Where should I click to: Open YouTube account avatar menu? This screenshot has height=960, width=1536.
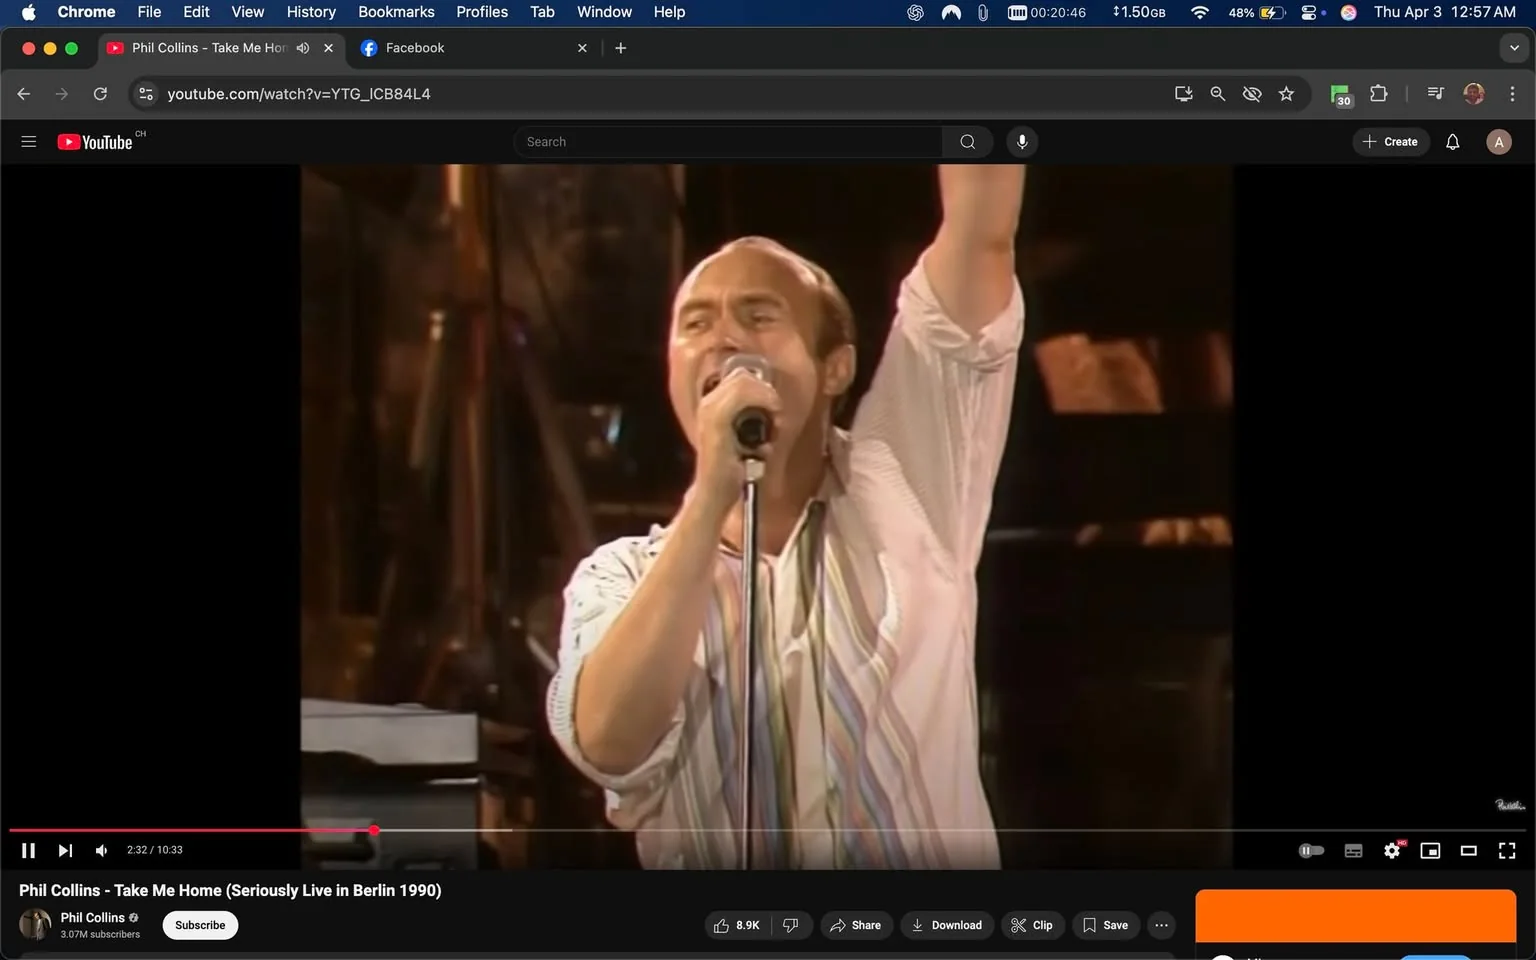[x=1498, y=142]
